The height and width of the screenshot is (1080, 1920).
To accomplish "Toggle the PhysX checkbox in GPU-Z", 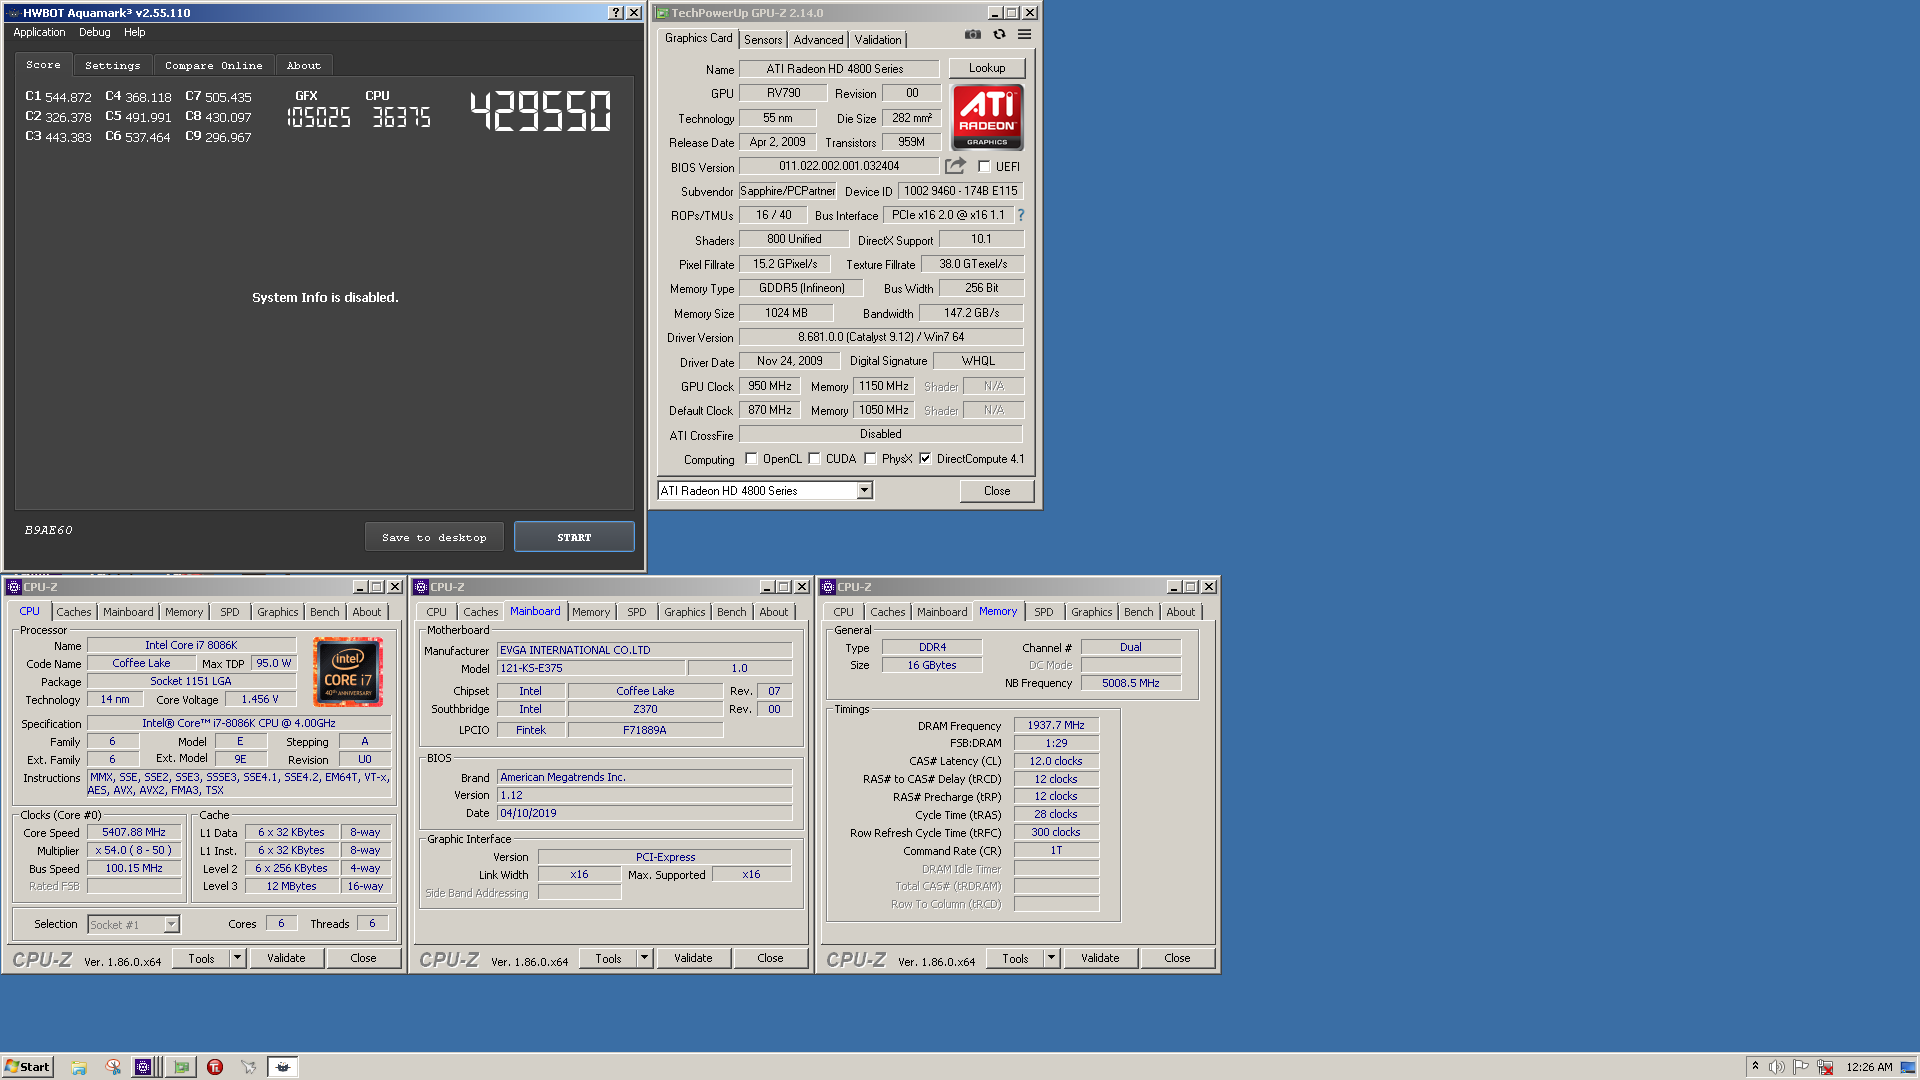I will 870,459.
